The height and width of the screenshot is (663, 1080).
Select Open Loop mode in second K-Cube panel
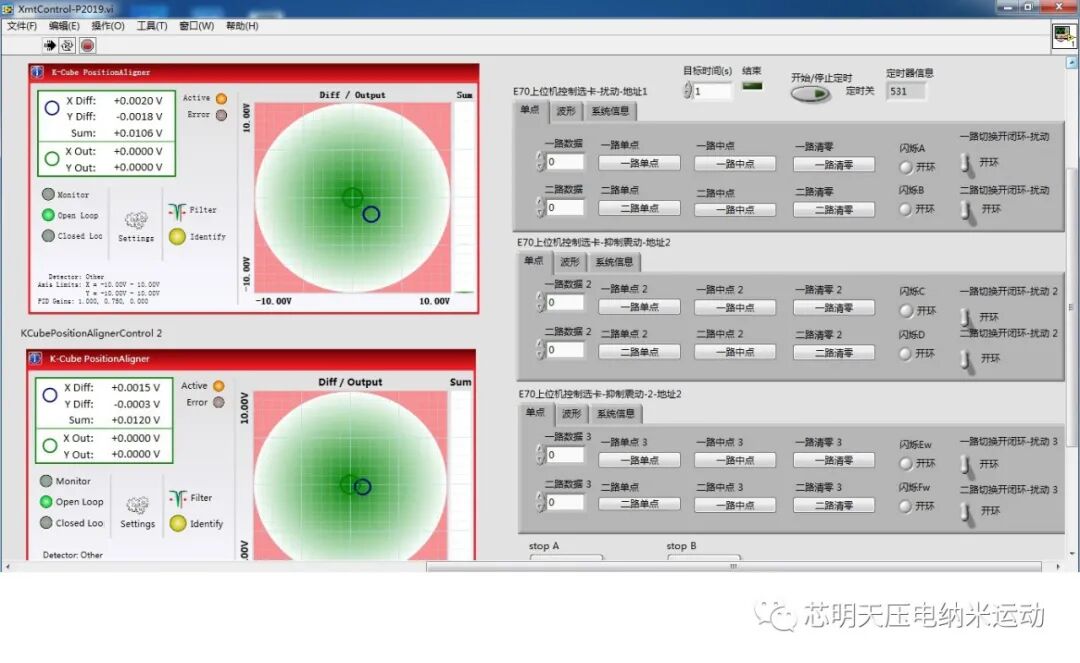pos(46,501)
